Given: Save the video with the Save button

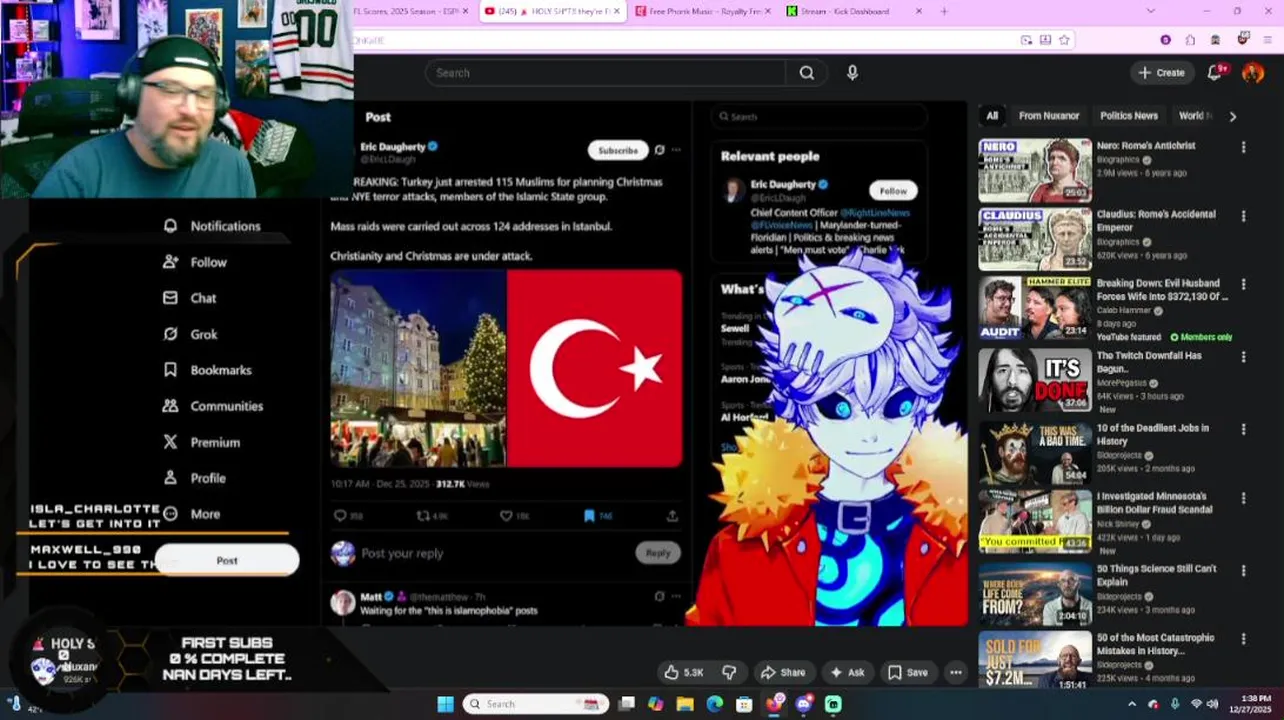Looking at the screenshot, I should [908, 673].
